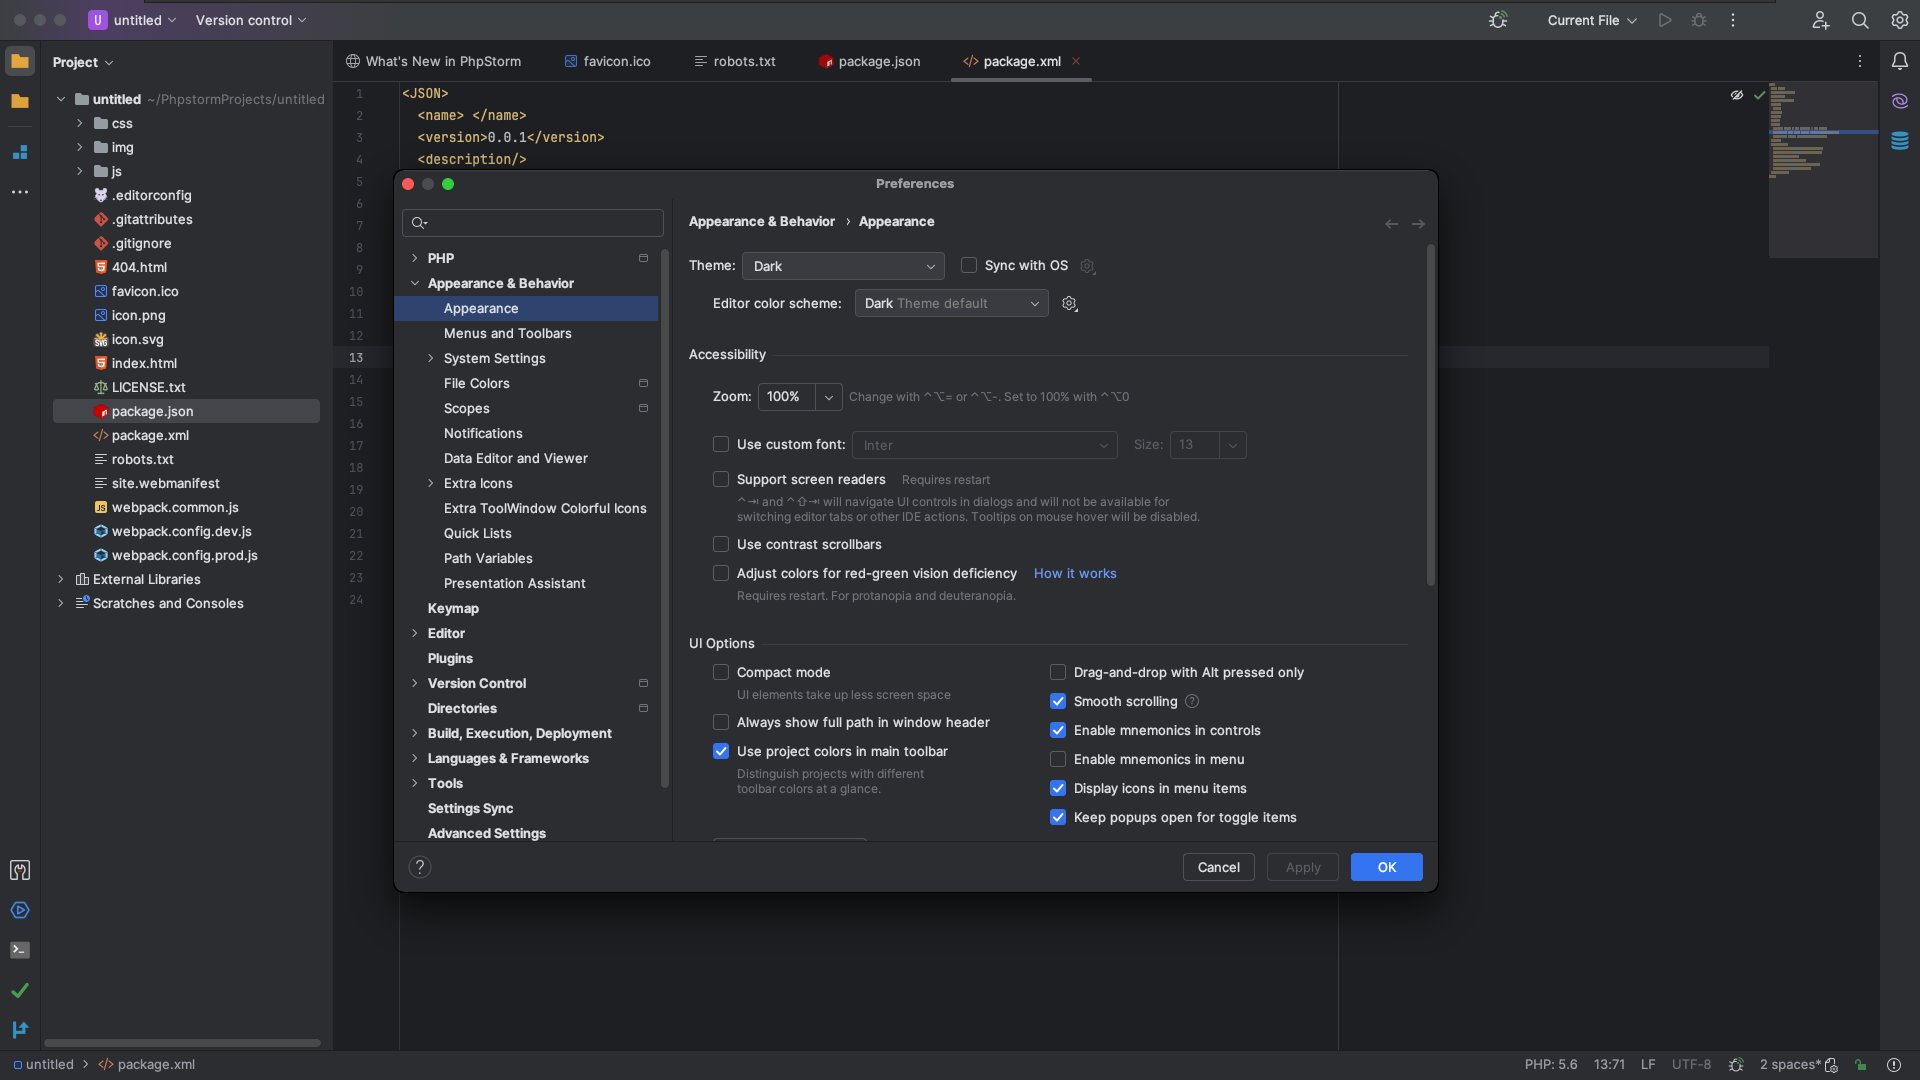Expand the Editor settings section

[414, 633]
